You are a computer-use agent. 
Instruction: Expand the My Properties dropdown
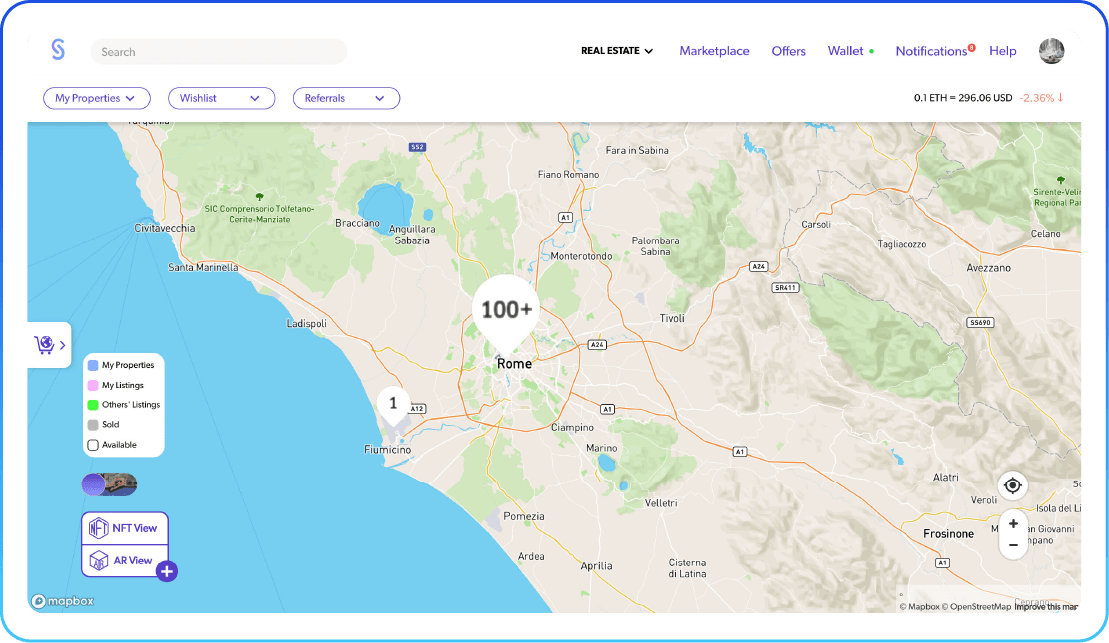(97, 98)
